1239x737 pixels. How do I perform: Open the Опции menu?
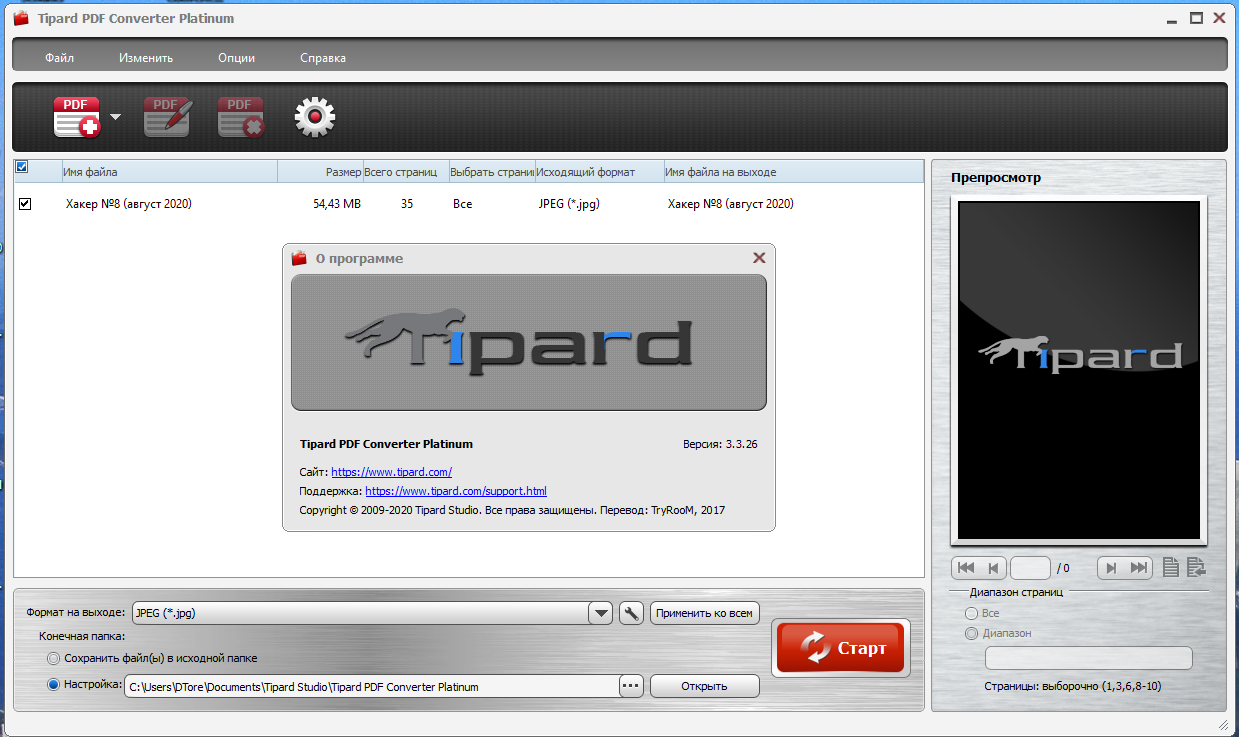(x=236, y=58)
